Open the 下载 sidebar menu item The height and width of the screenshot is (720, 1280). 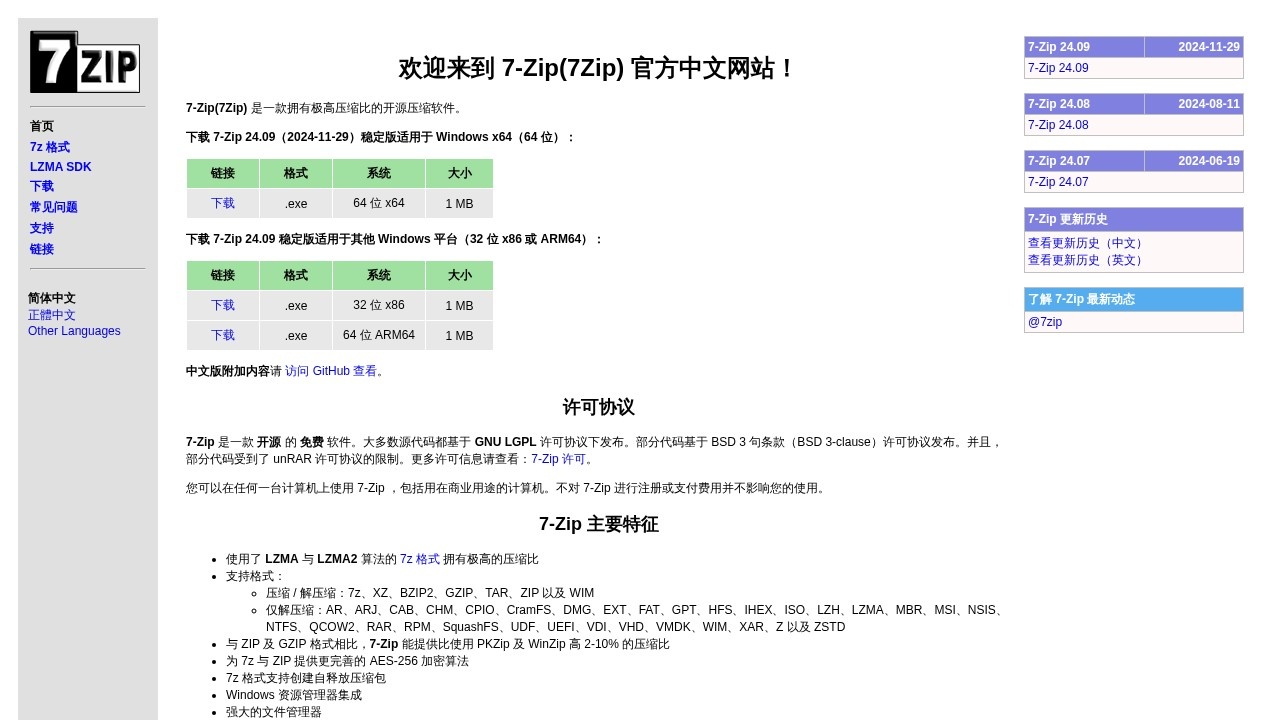(x=42, y=186)
